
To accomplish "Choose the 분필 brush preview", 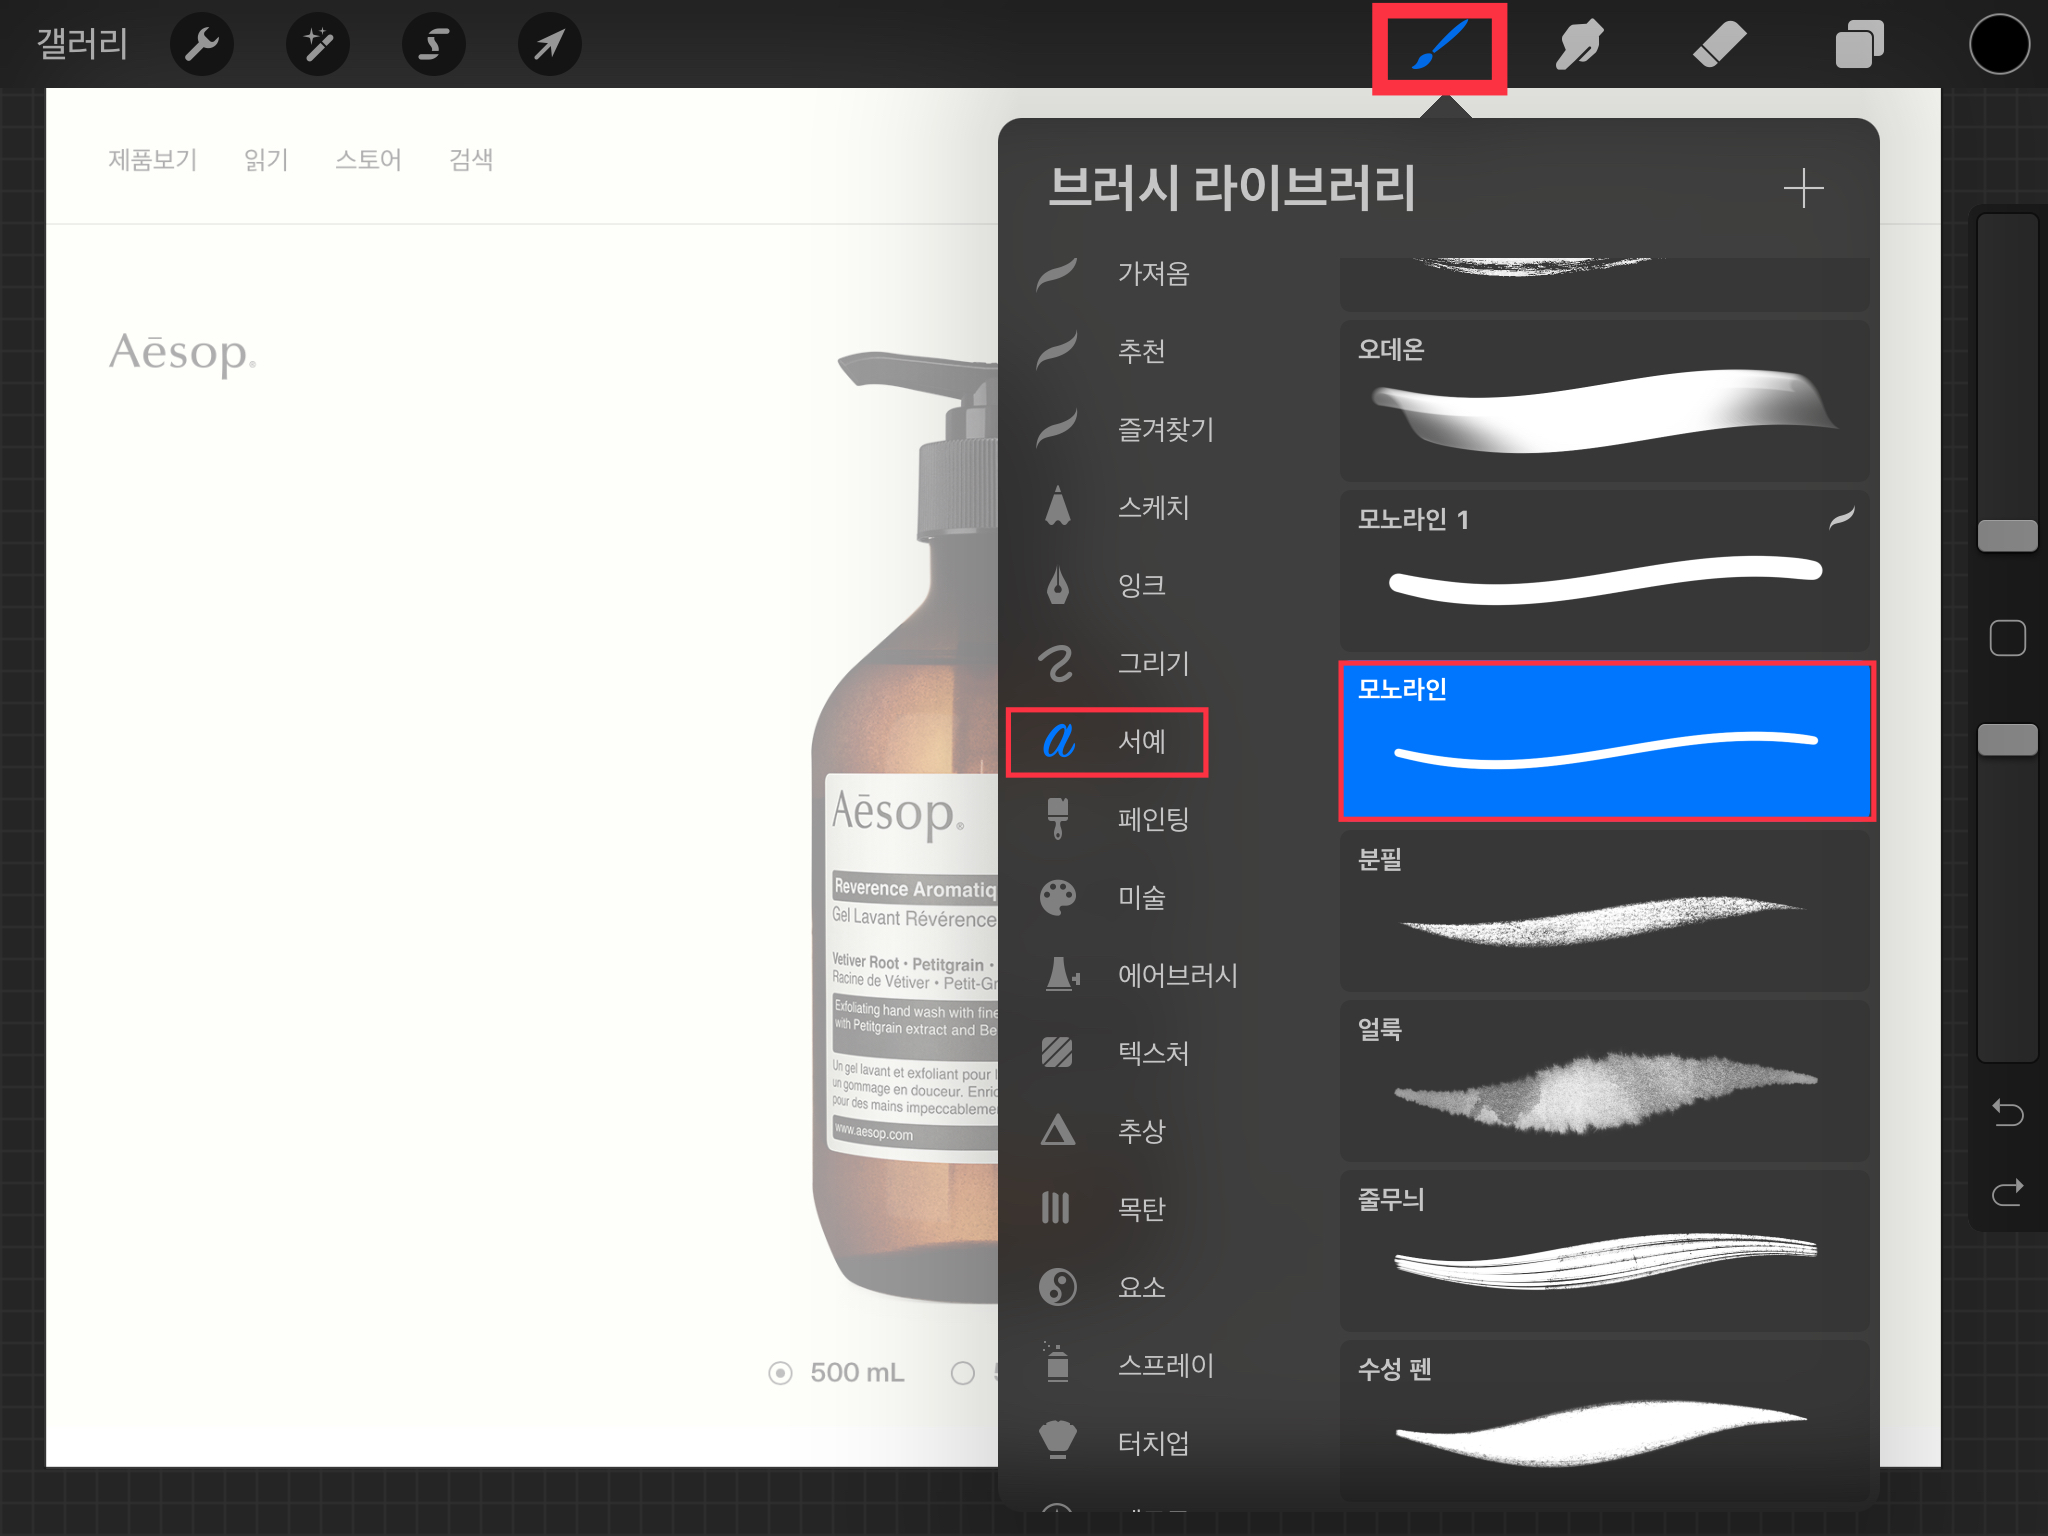I will (x=1604, y=912).
